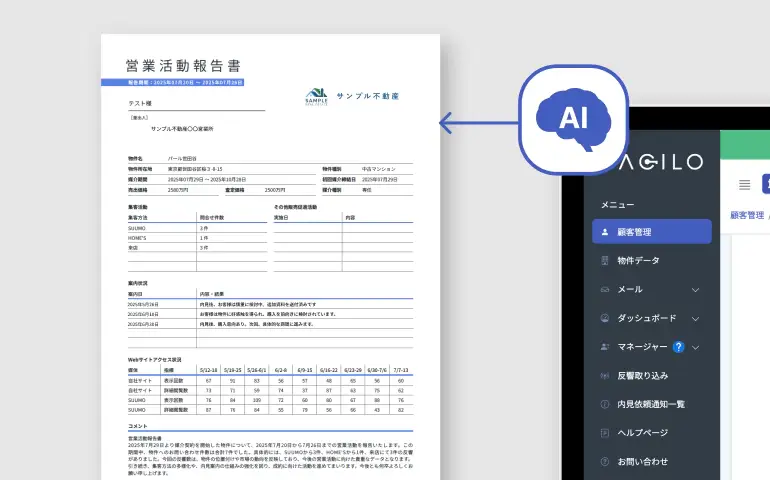
Task: Click the 顧客管理 person icon in sidebar
Action: coord(604,232)
